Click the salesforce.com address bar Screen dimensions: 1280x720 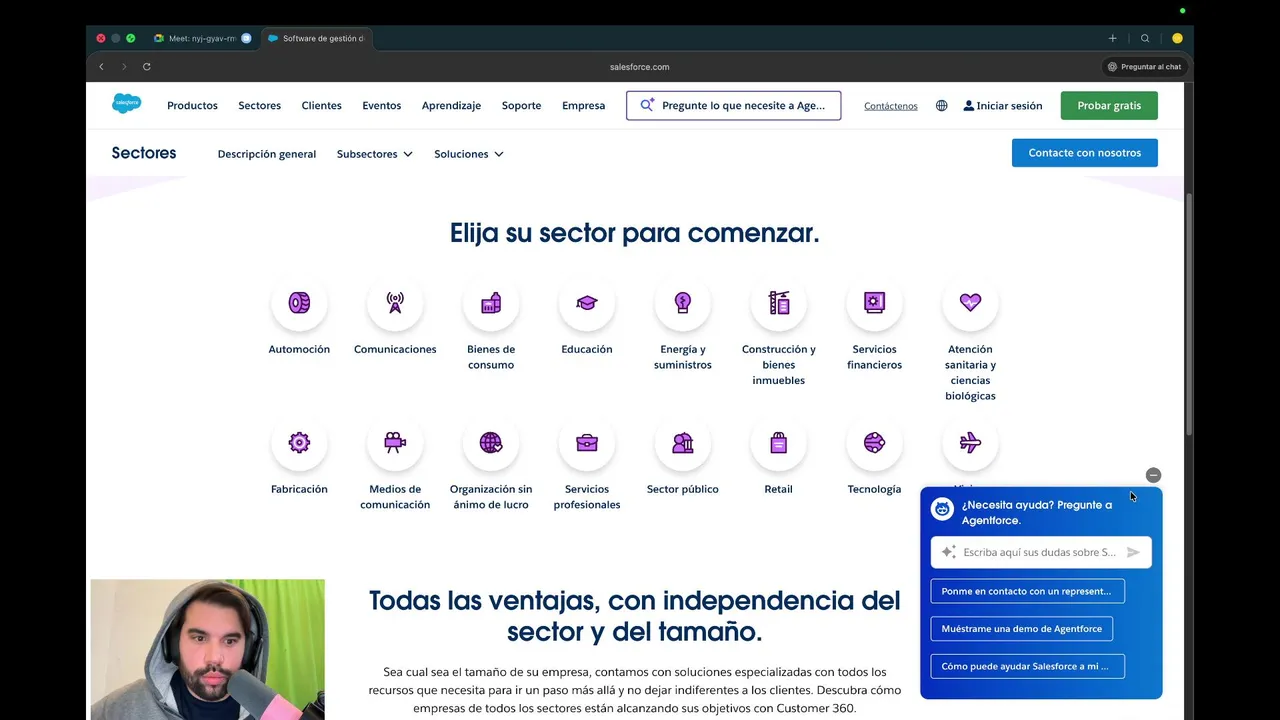639,67
